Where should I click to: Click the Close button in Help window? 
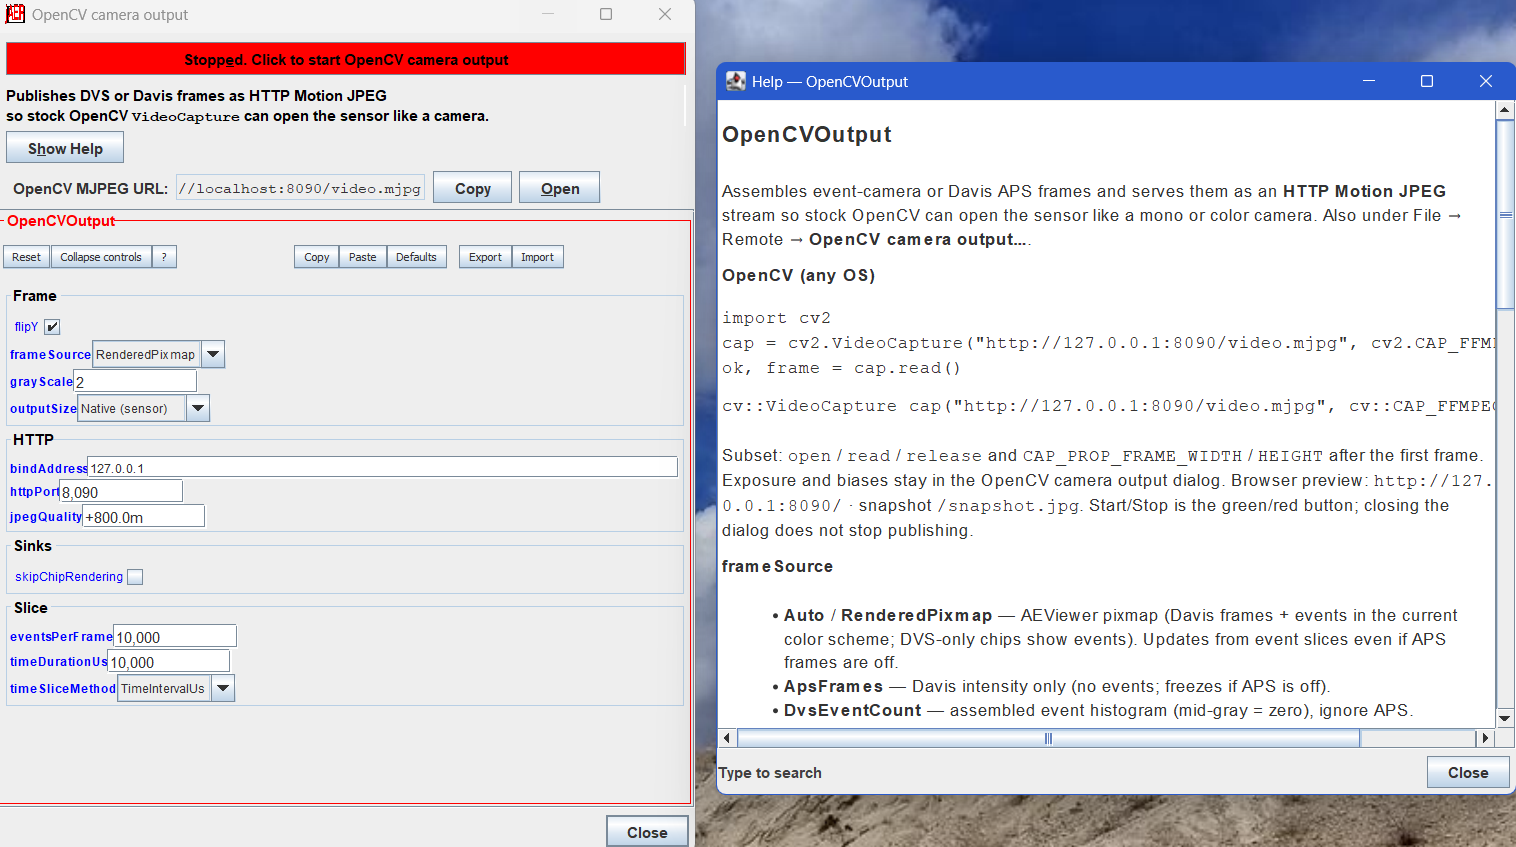point(1468,772)
